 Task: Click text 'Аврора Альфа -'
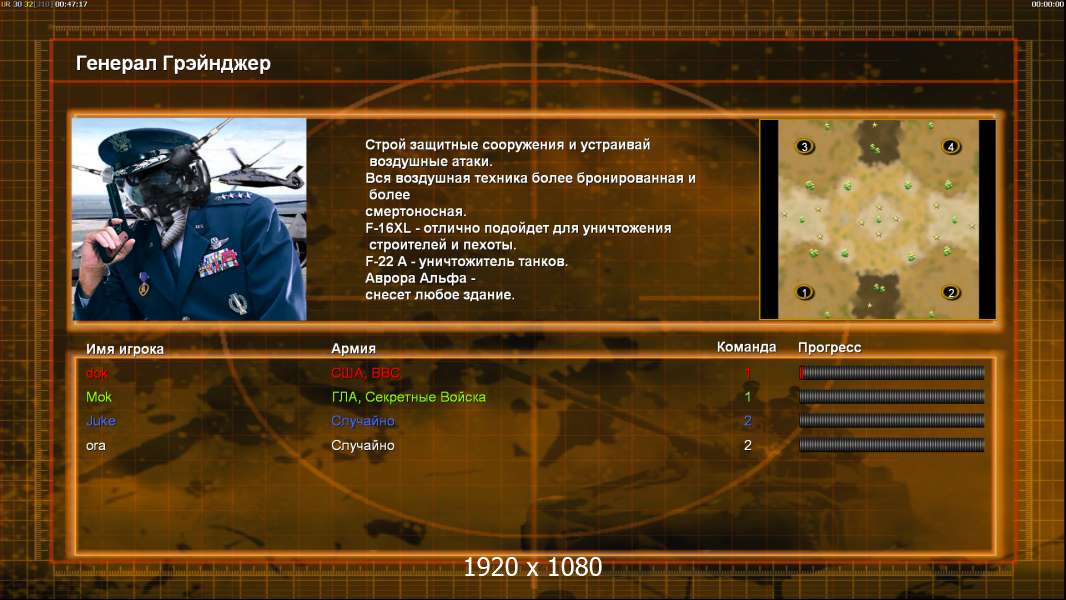tap(420, 279)
